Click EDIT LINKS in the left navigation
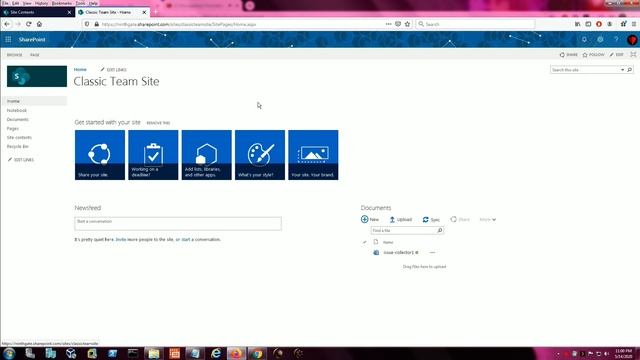The image size is (640, 360). pyautogui.click(x=21, y=160)
